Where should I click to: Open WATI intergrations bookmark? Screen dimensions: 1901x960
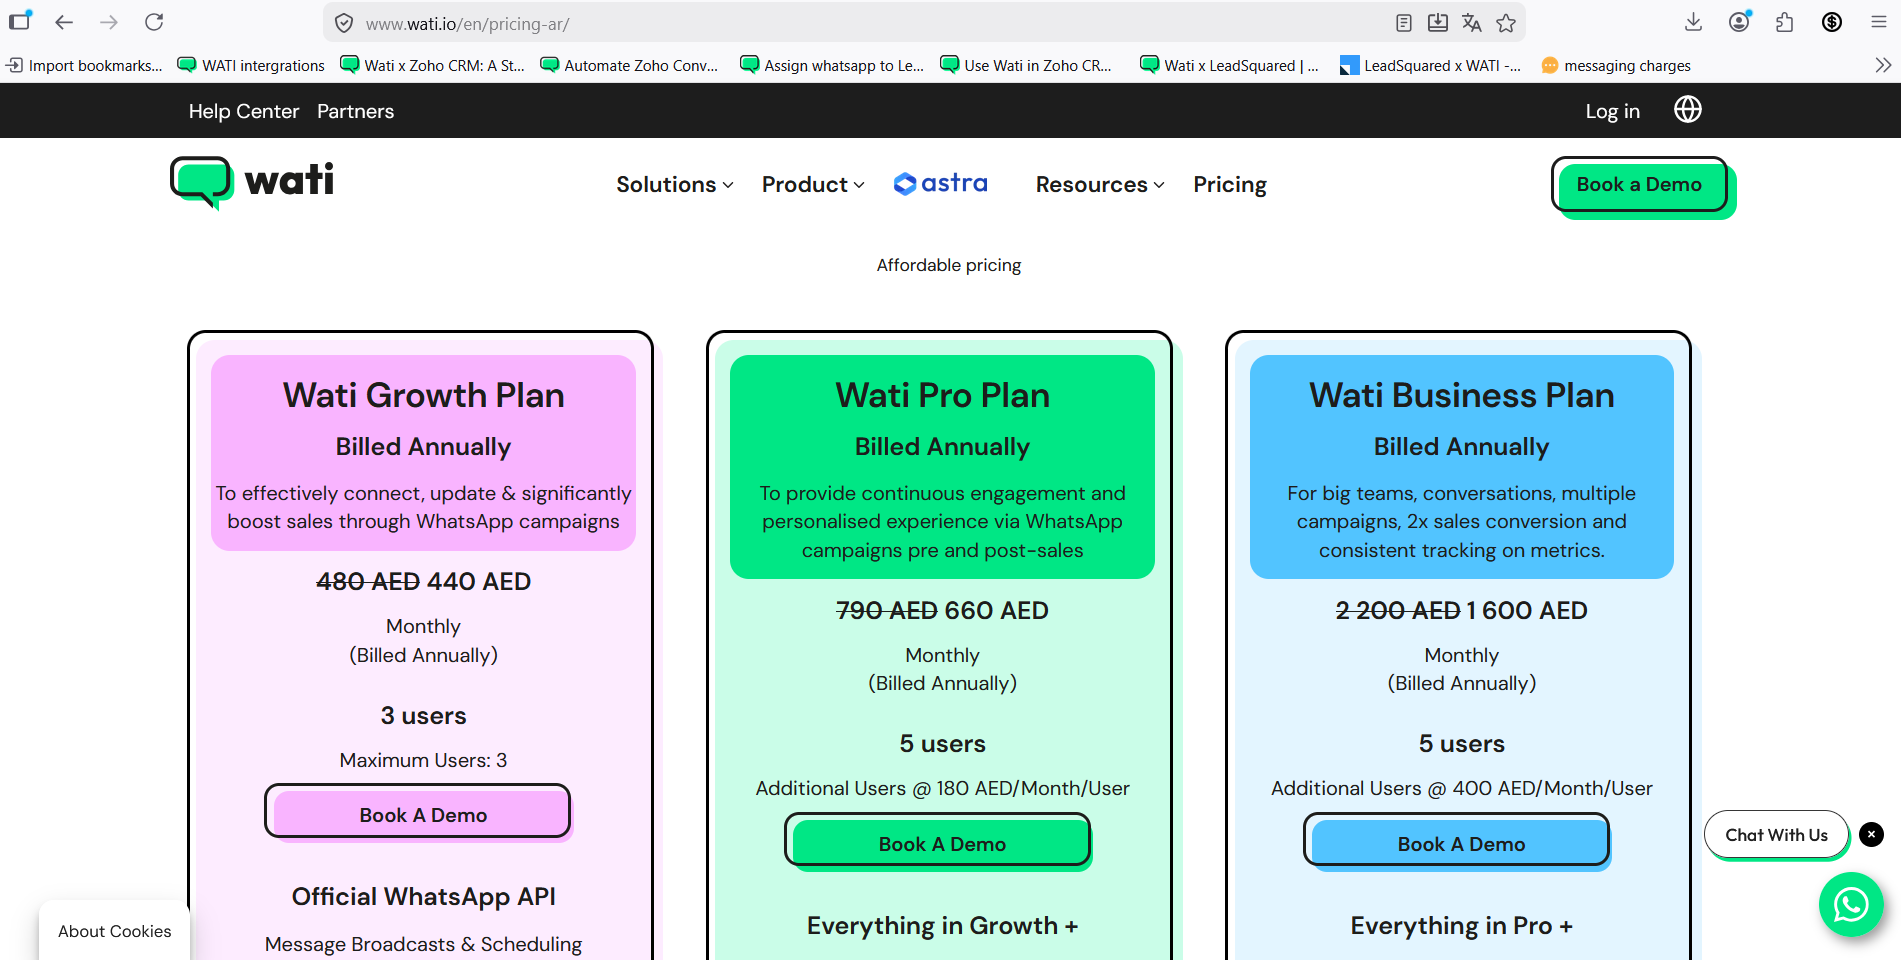pos(251,65)
